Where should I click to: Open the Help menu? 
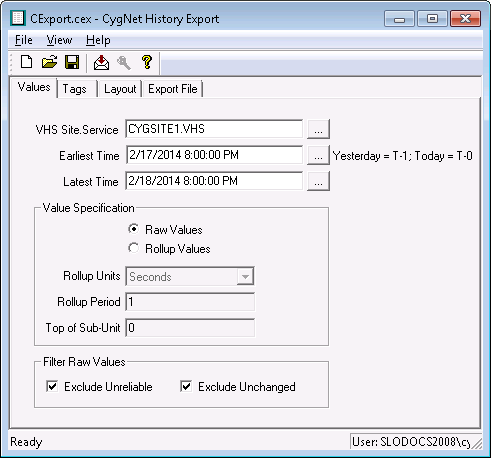tap(98, 40)
